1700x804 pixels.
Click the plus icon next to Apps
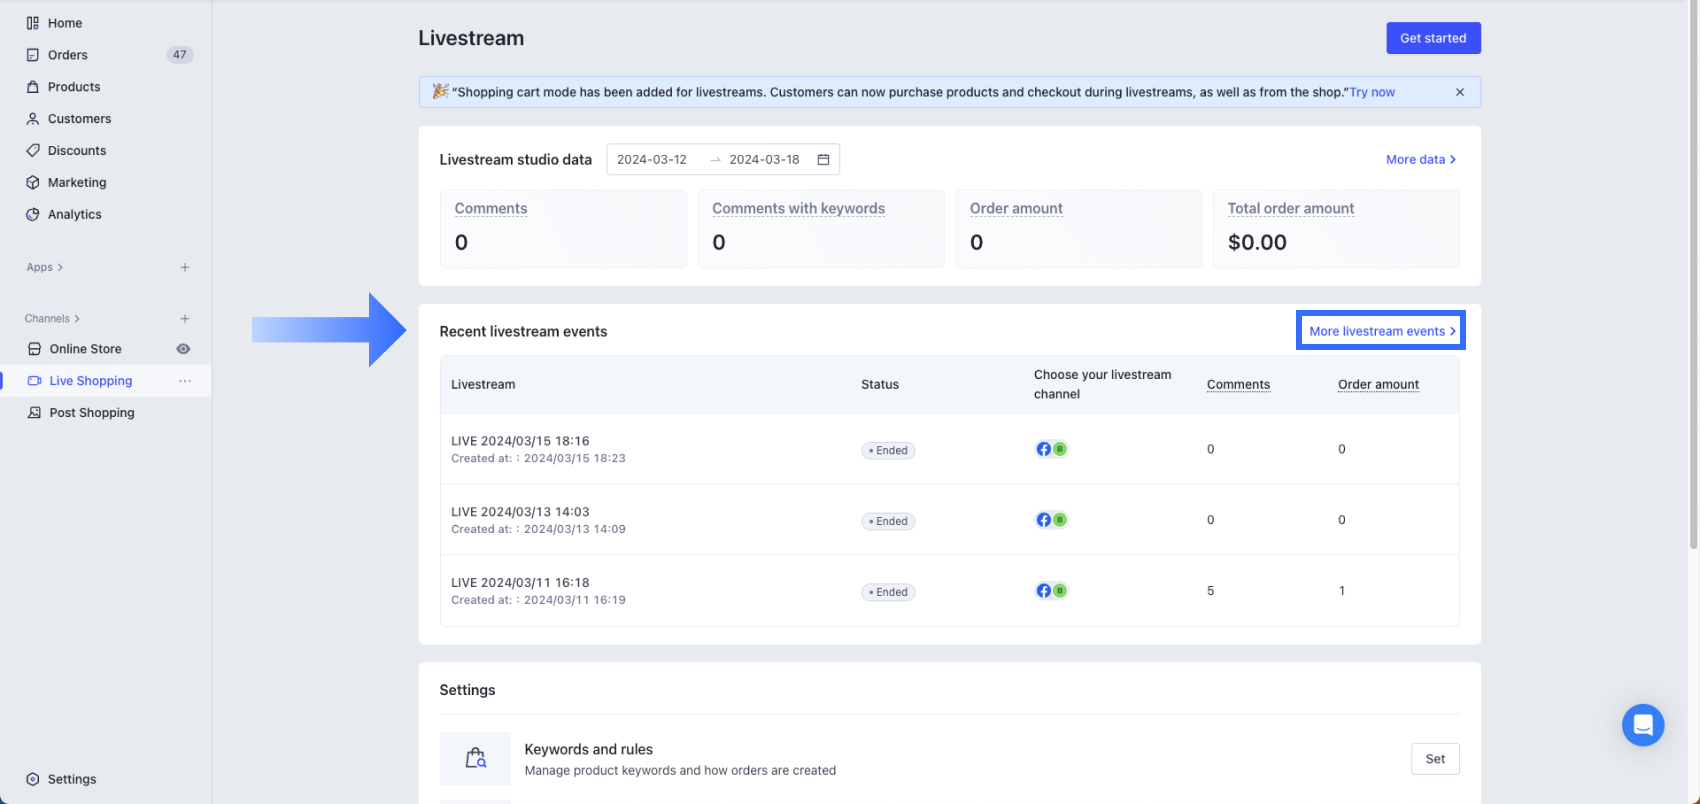(x=185, y=268)
